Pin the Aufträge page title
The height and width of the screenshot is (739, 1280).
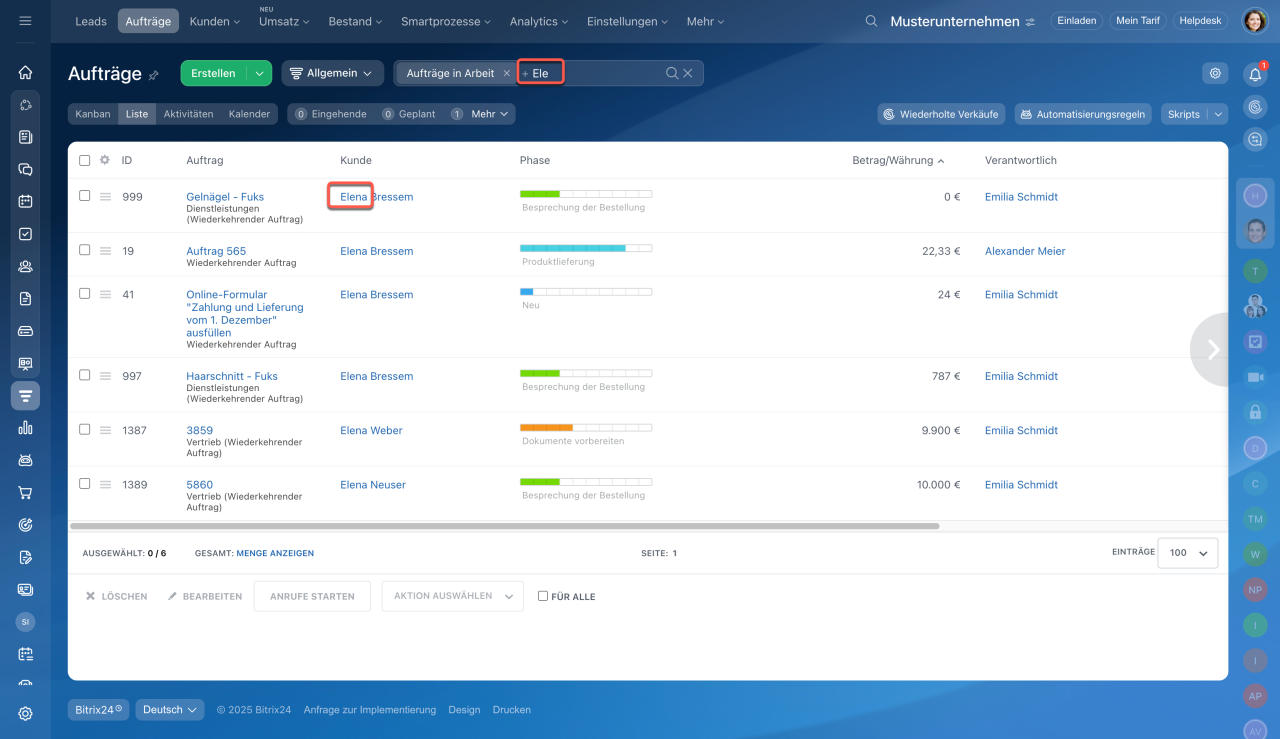[x=154, y=75]
